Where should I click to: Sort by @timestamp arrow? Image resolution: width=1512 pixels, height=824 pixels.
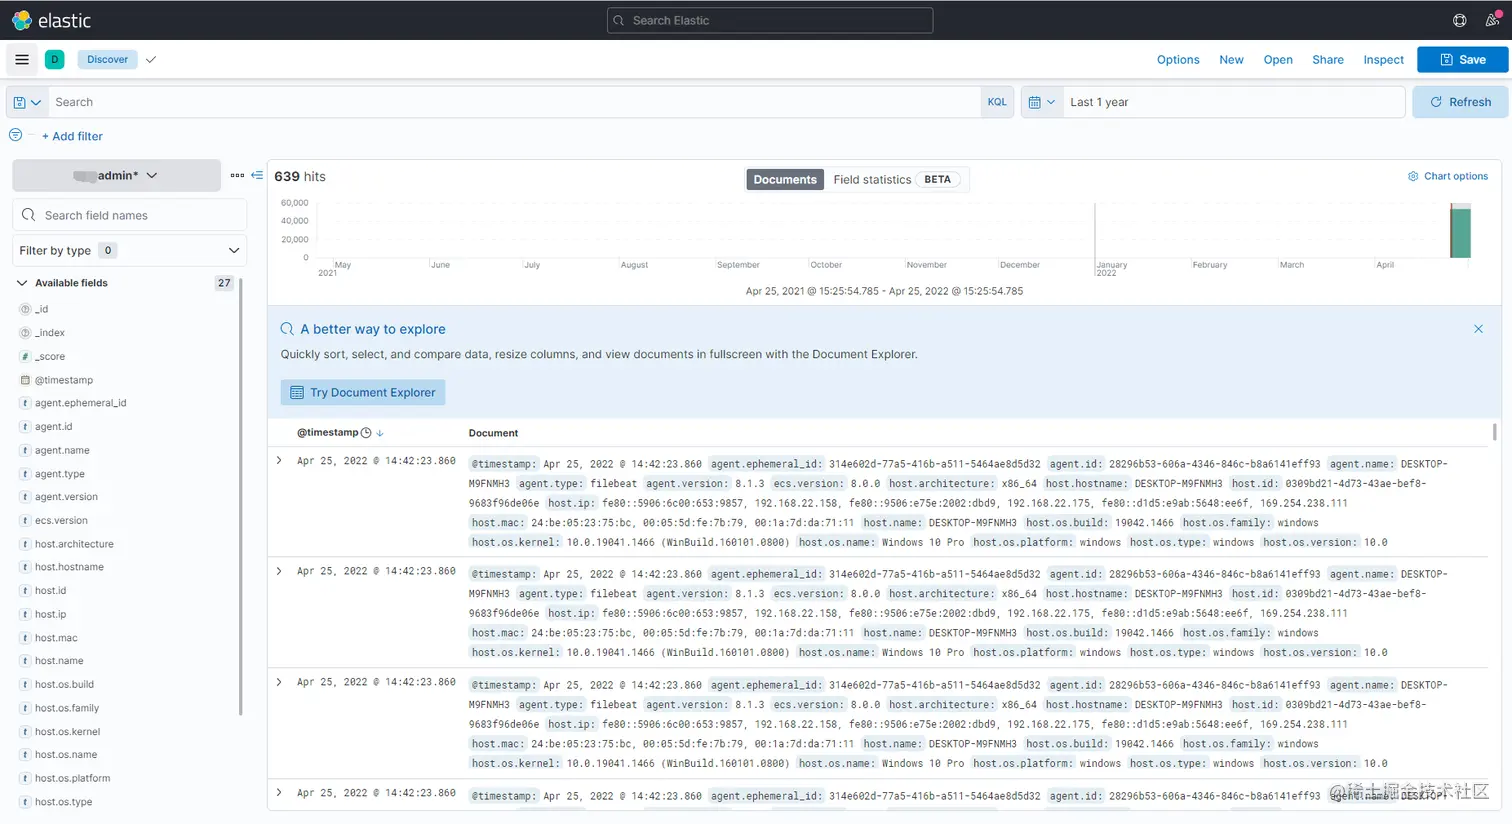pos(380,433)
